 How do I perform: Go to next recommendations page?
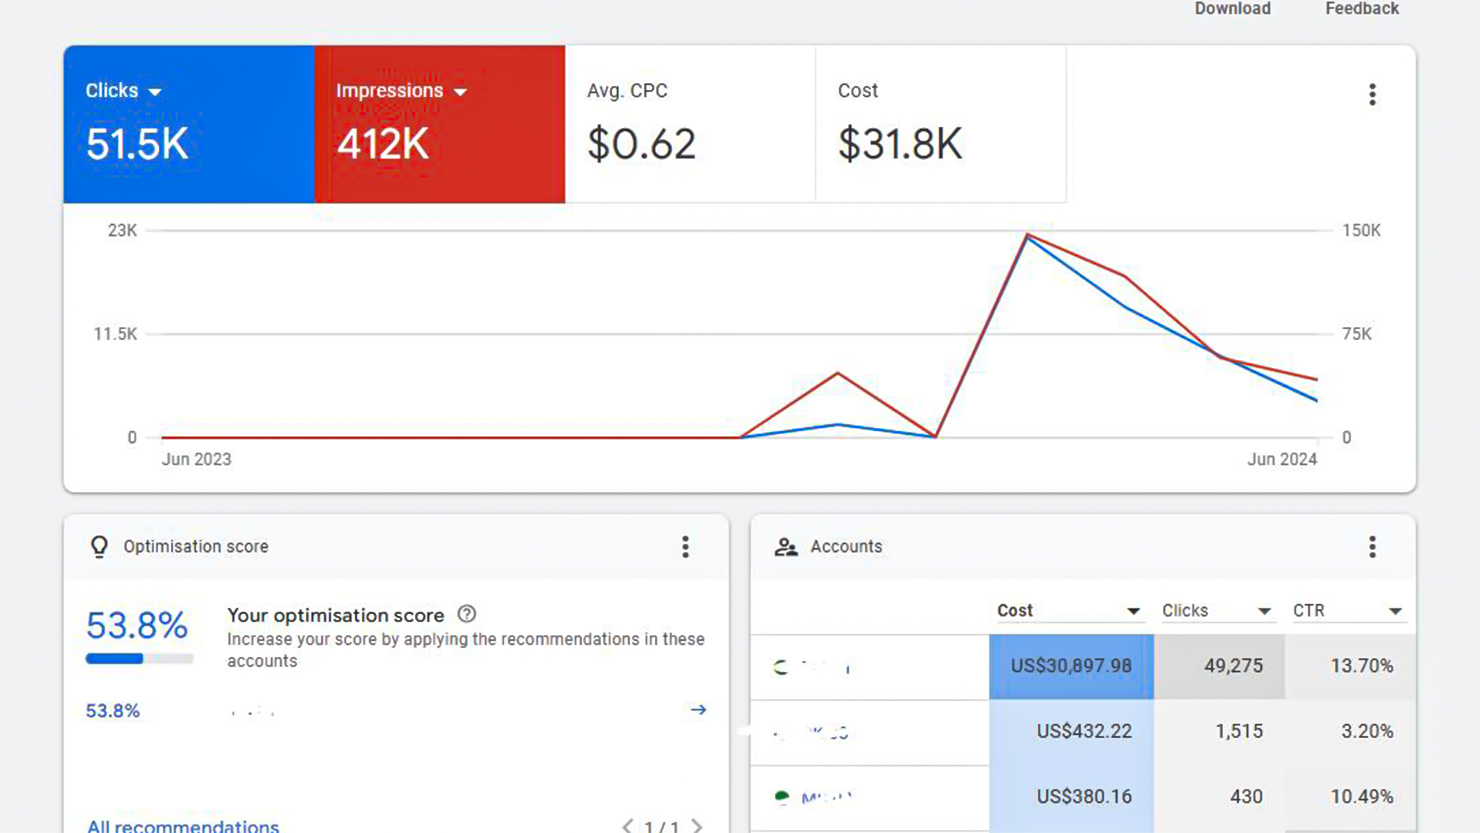point(697,826)
